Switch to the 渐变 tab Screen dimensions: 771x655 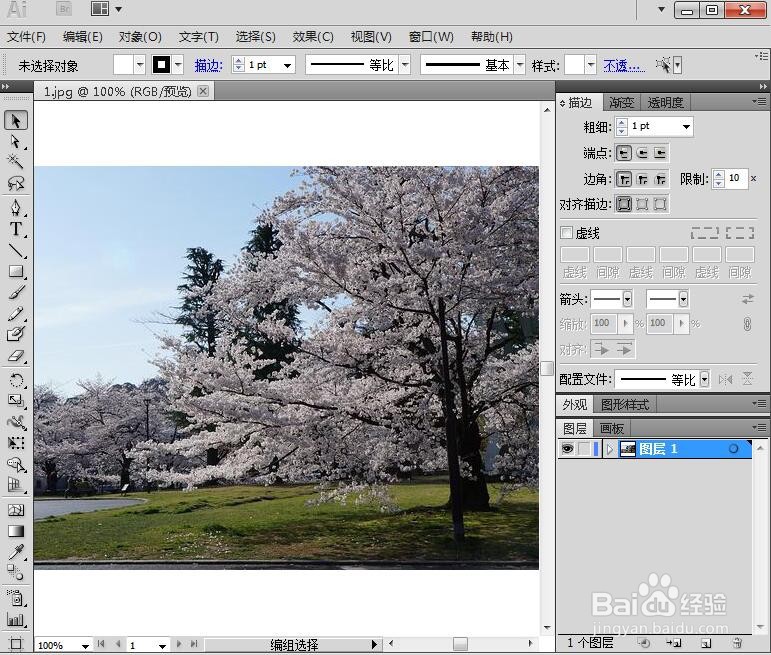622,102
